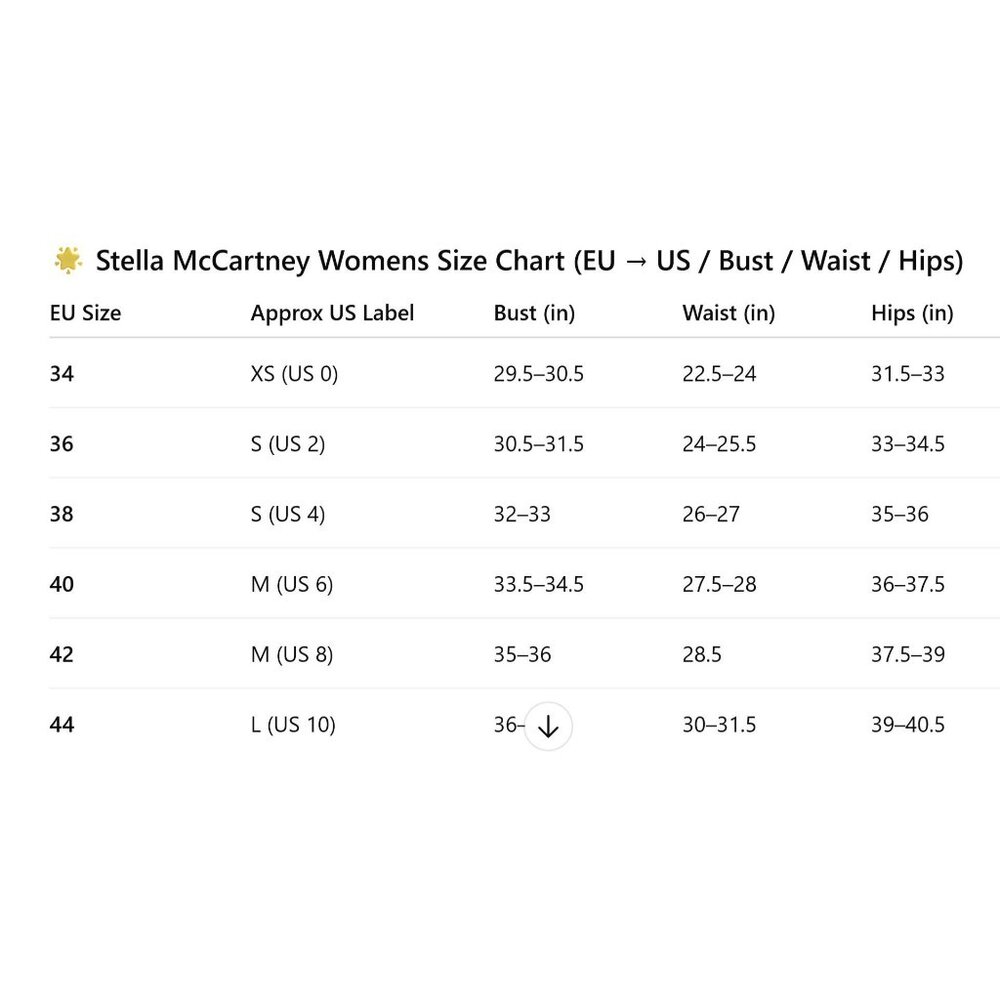Click the L (US 10) label cell
This screenshot has width=1000, height=1000.
(293, 724)
